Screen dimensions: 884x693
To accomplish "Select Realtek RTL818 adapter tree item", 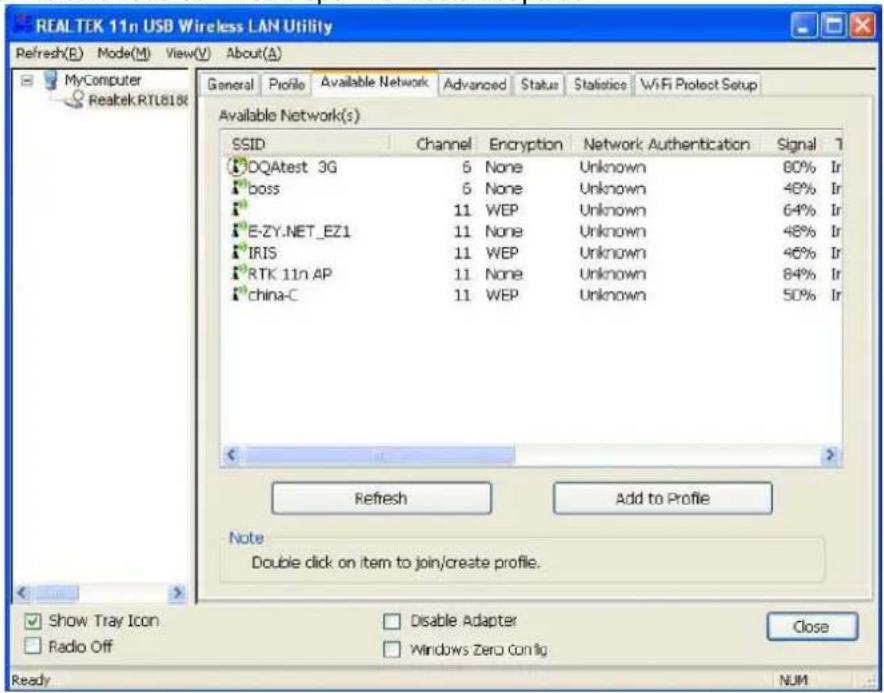I will click(x=138, y=100).
